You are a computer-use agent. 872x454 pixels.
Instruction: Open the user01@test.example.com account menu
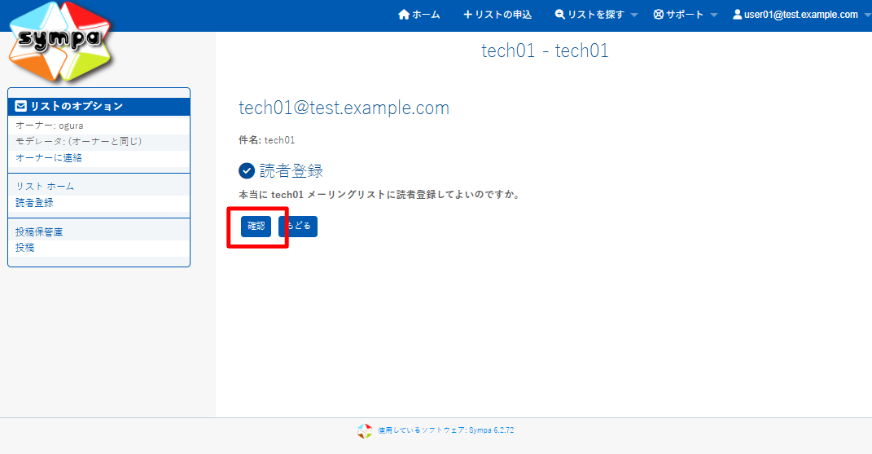point(801,14)
